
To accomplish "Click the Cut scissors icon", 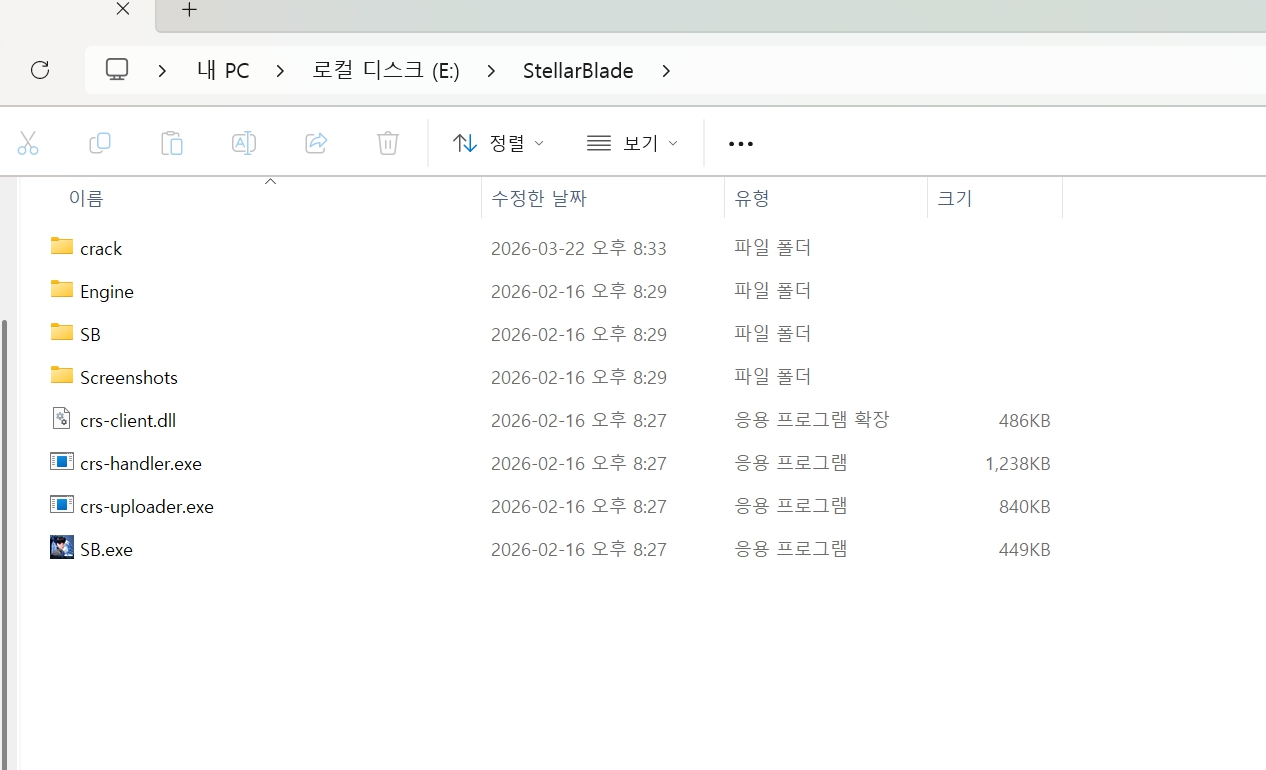I will coord(28,143).
